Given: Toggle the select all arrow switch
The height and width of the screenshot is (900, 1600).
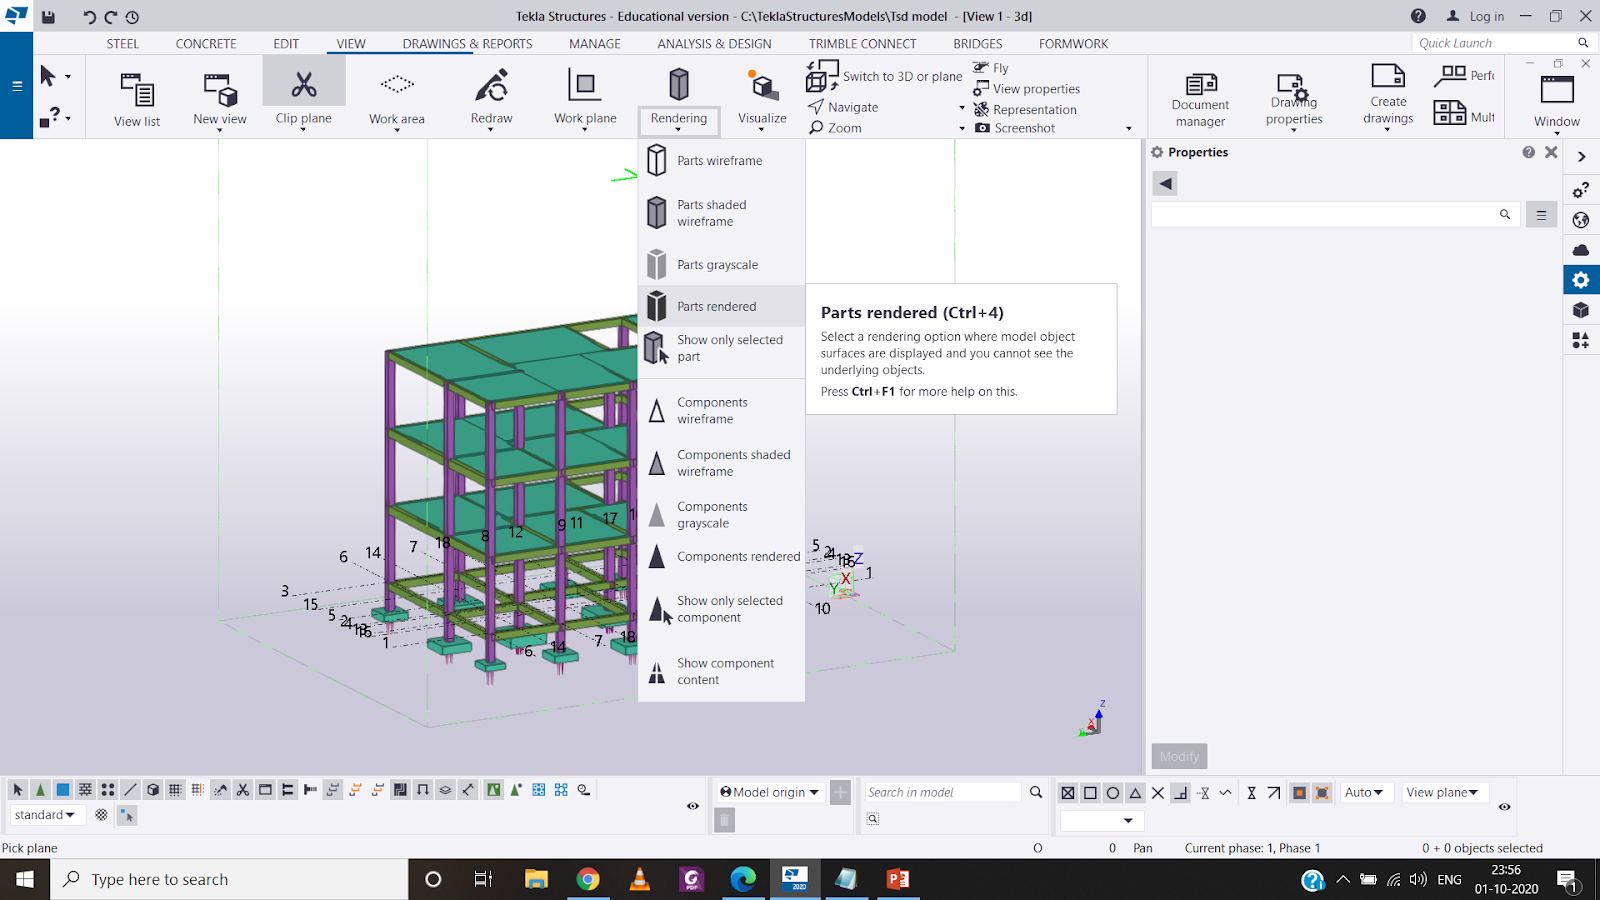Looking at the screenshot, I should click(x=18, y=790).
